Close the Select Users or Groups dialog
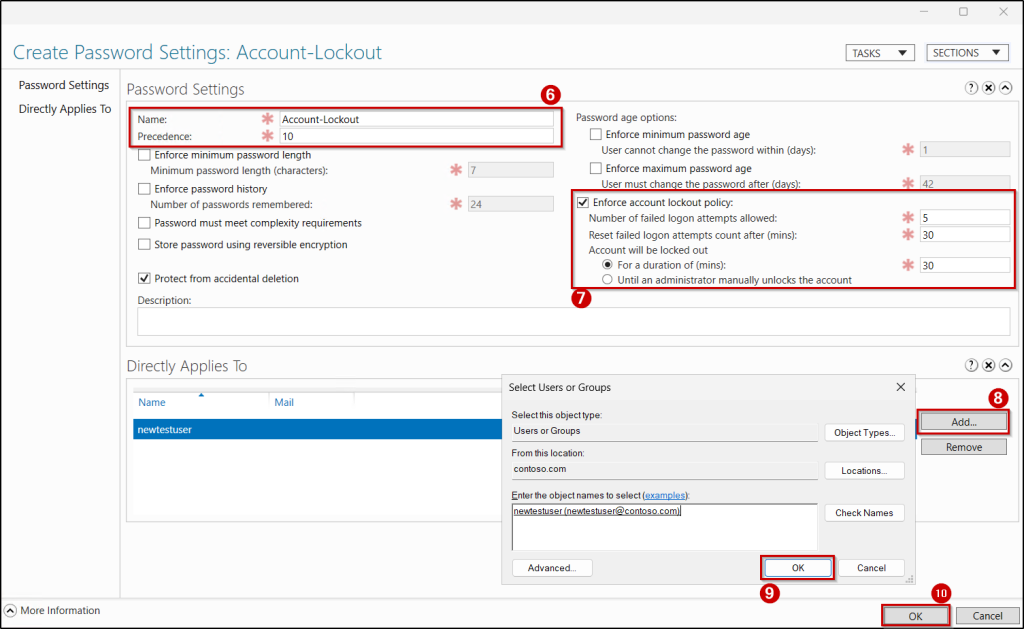Screen dimensions: 1024x629 tap(899, 387)
